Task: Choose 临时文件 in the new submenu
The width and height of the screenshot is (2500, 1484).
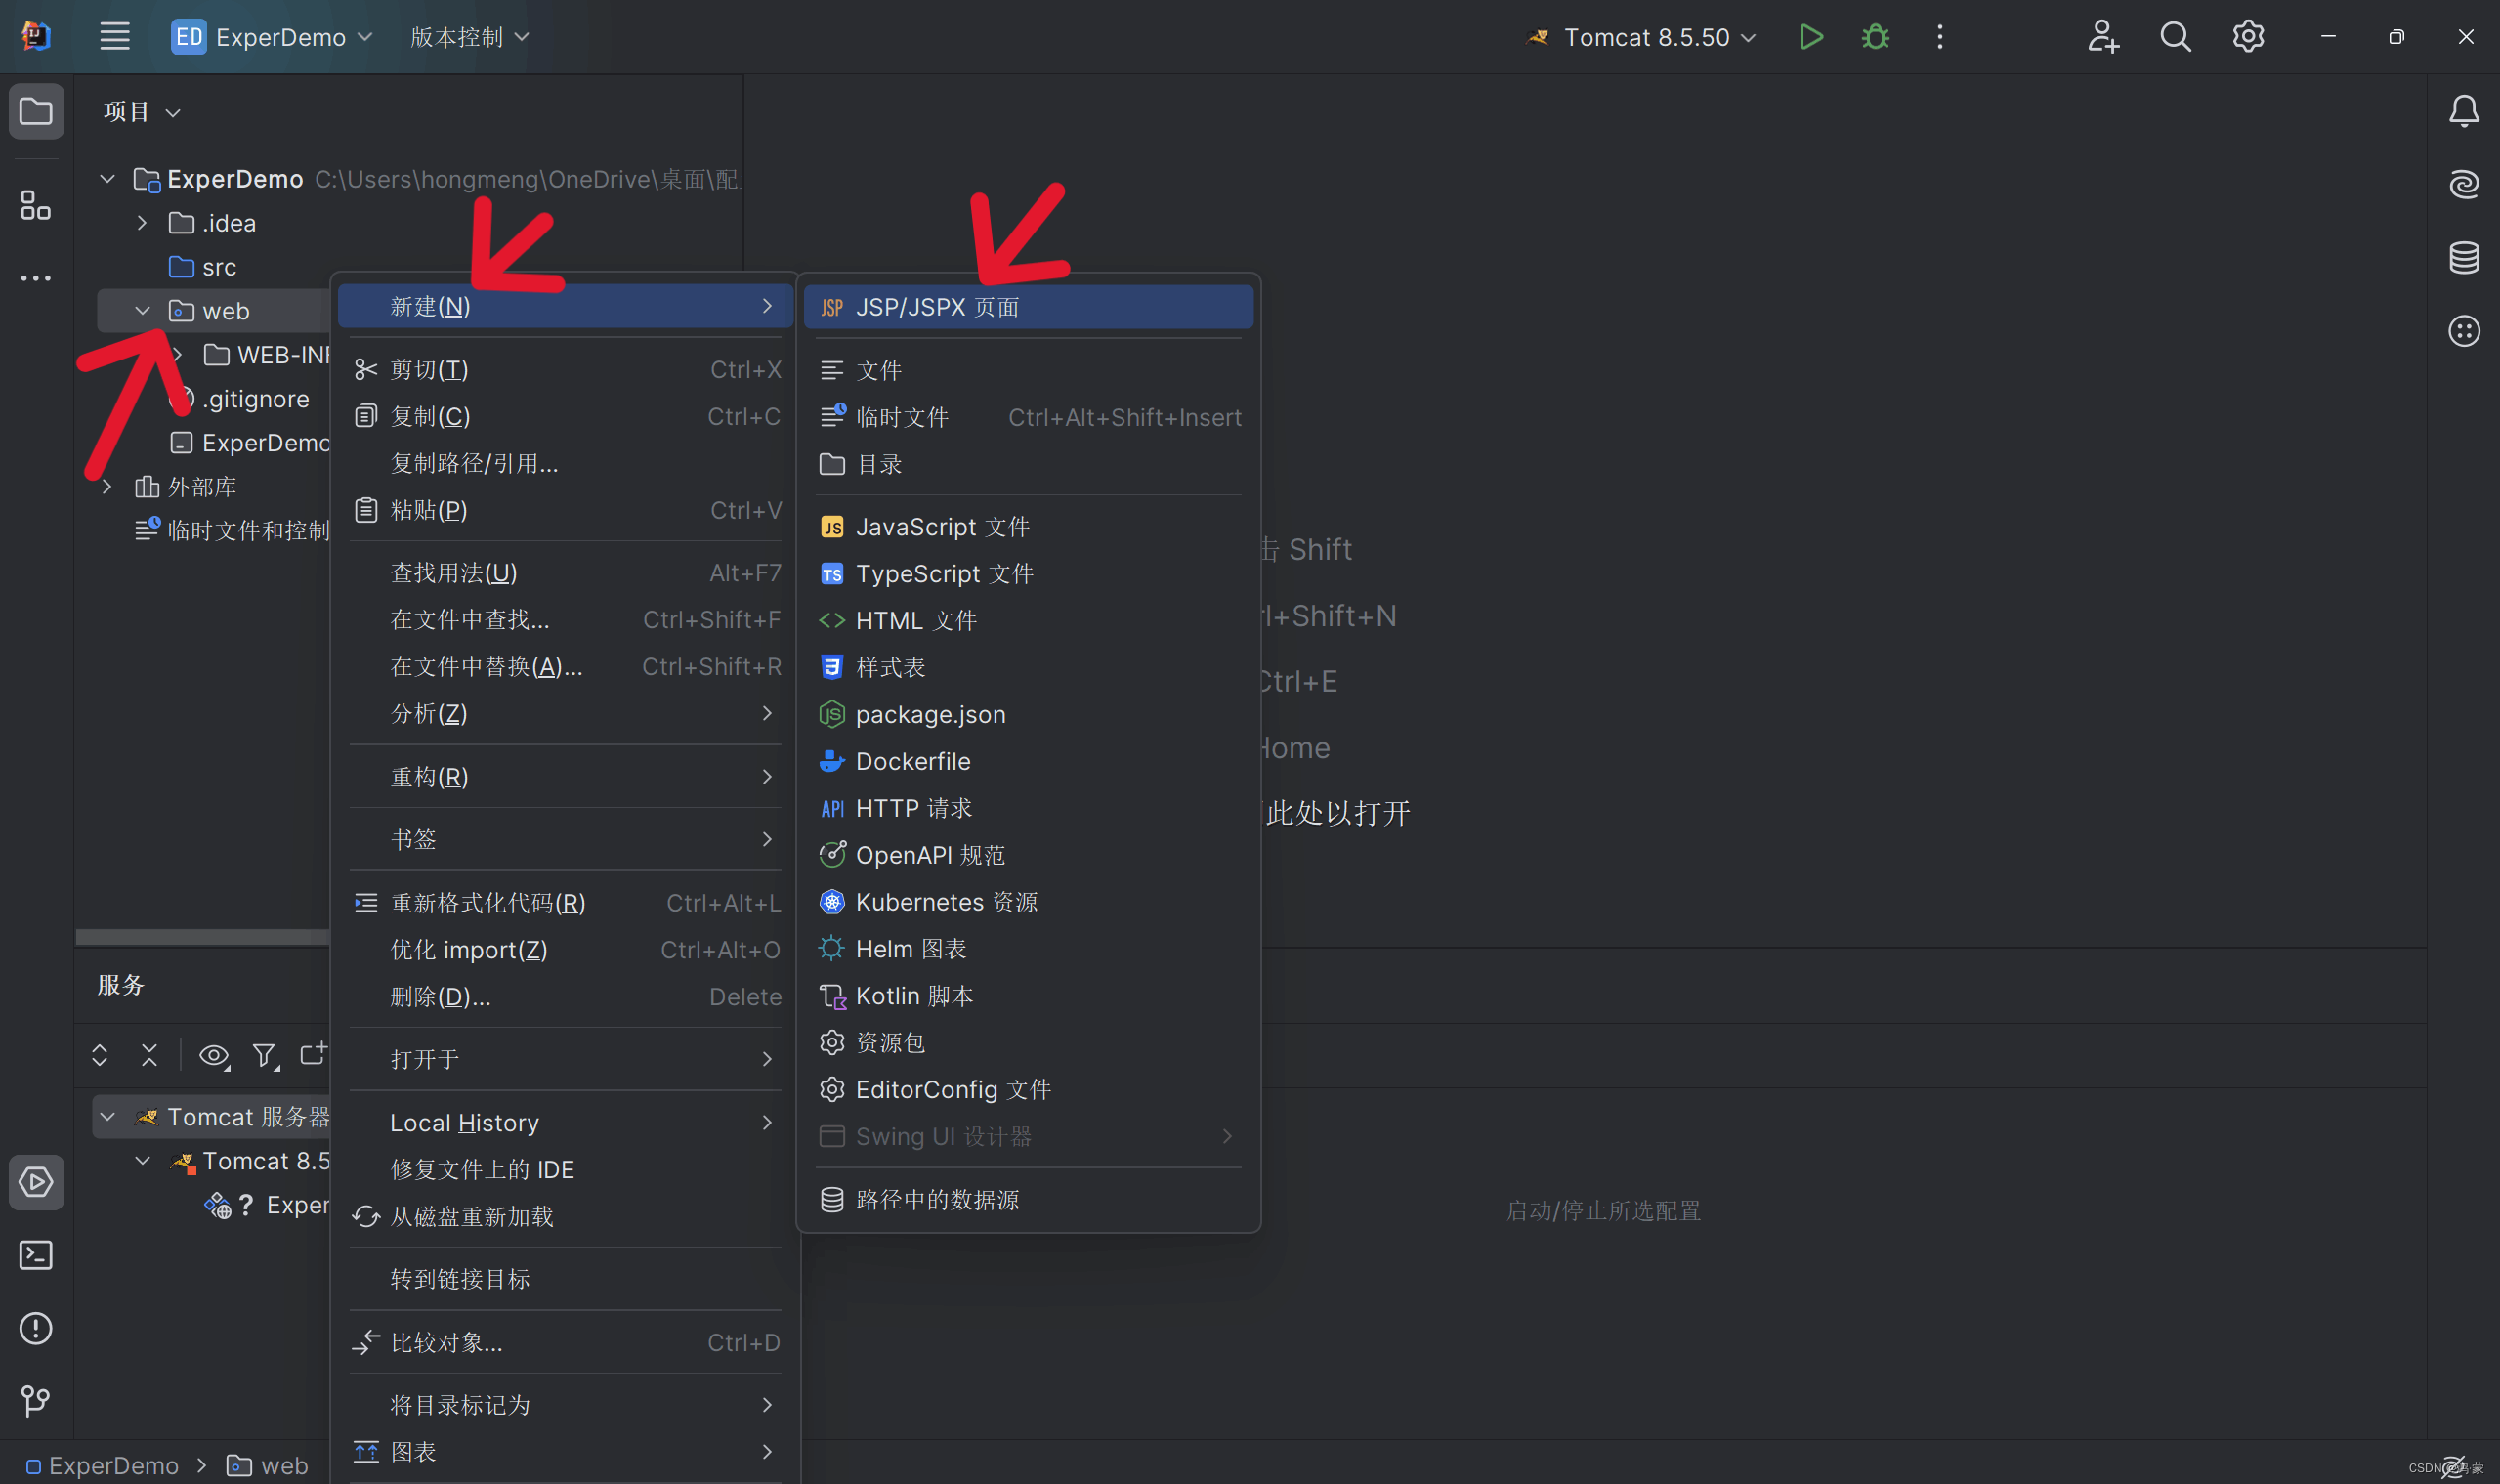Action: pos(1028,417)
